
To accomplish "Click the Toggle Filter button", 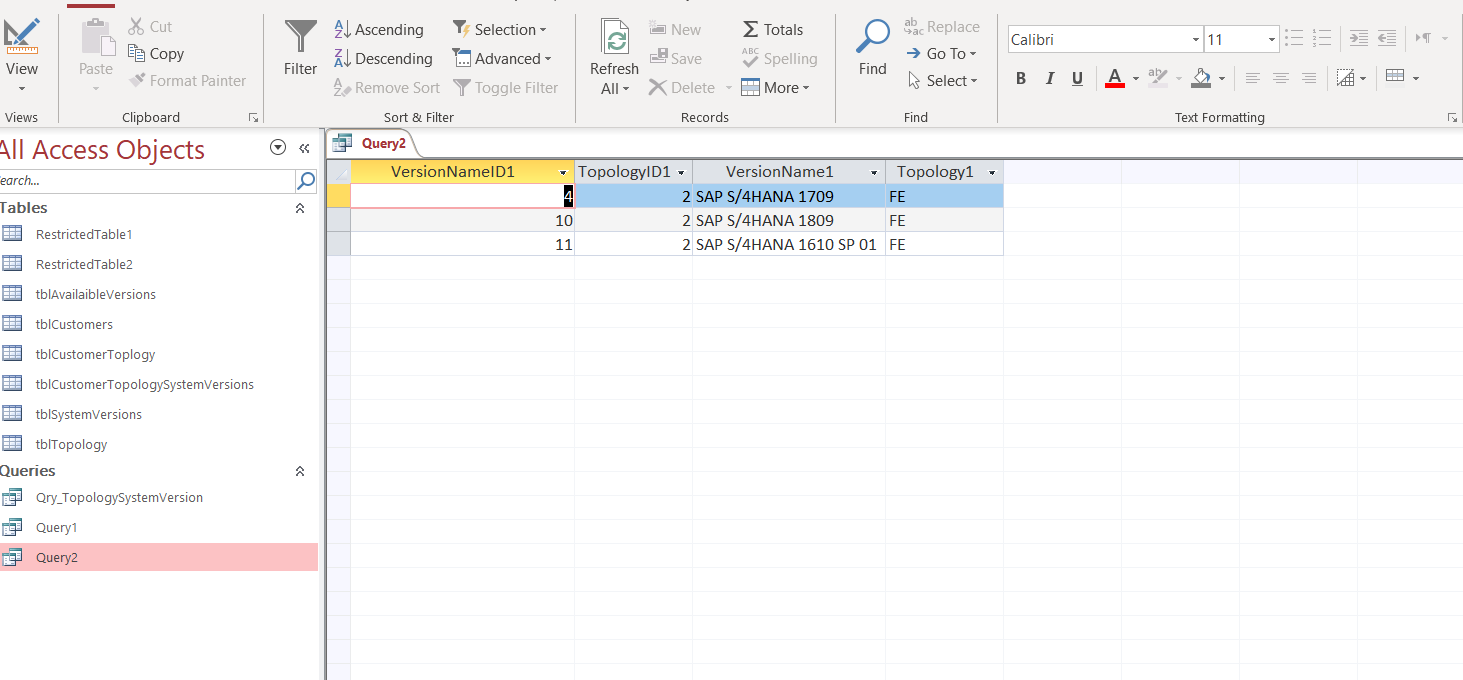I will coord(505,88).
